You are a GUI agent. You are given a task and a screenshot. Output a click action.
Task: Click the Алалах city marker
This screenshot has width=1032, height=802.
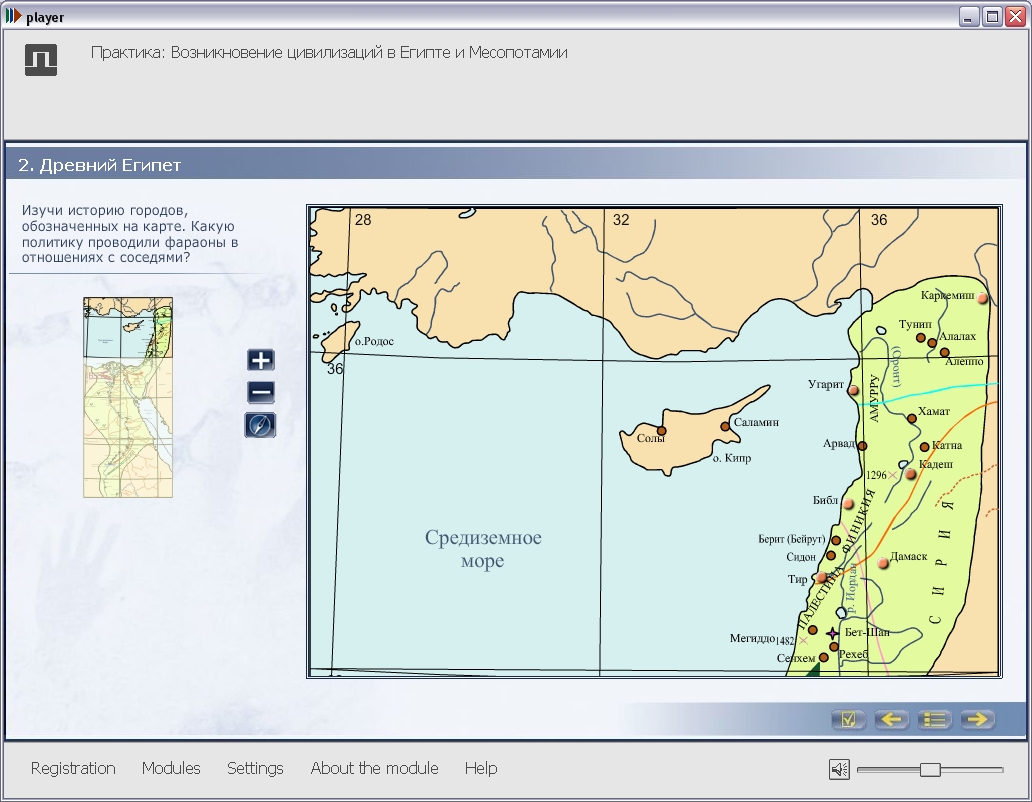point(932,343)
